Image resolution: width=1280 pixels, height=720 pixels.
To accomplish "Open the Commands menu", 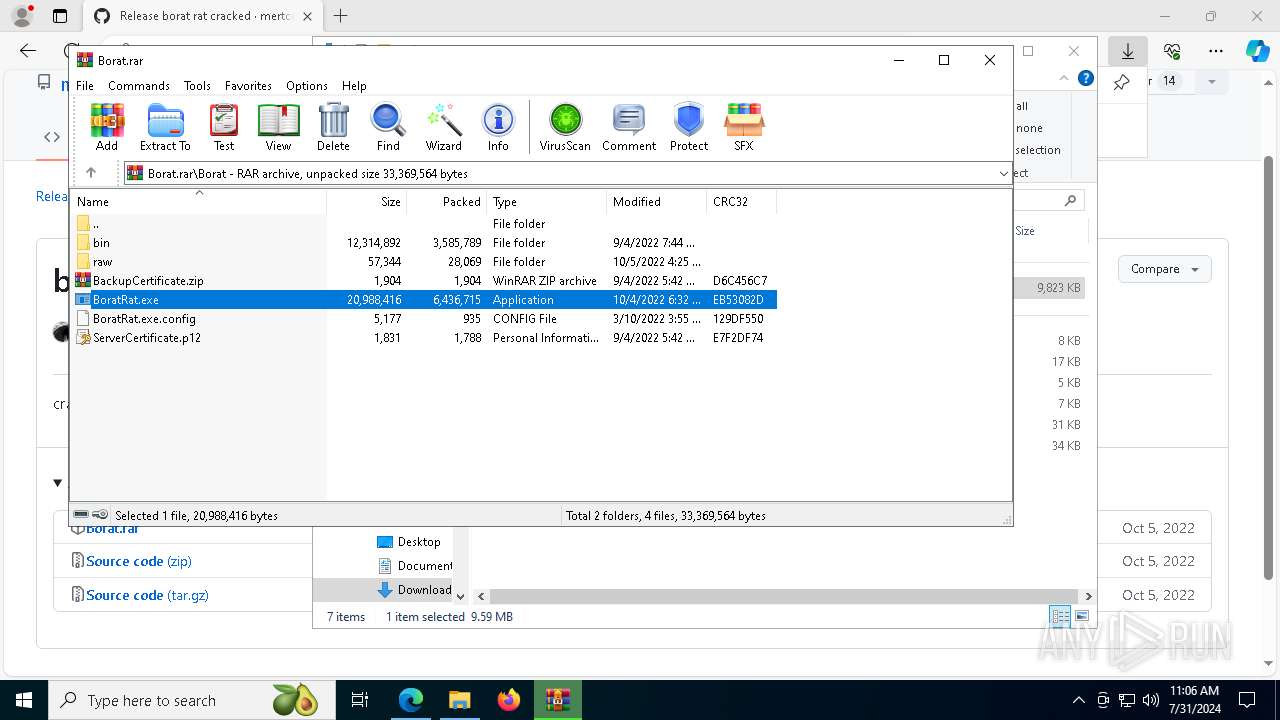I will point(139,86).
